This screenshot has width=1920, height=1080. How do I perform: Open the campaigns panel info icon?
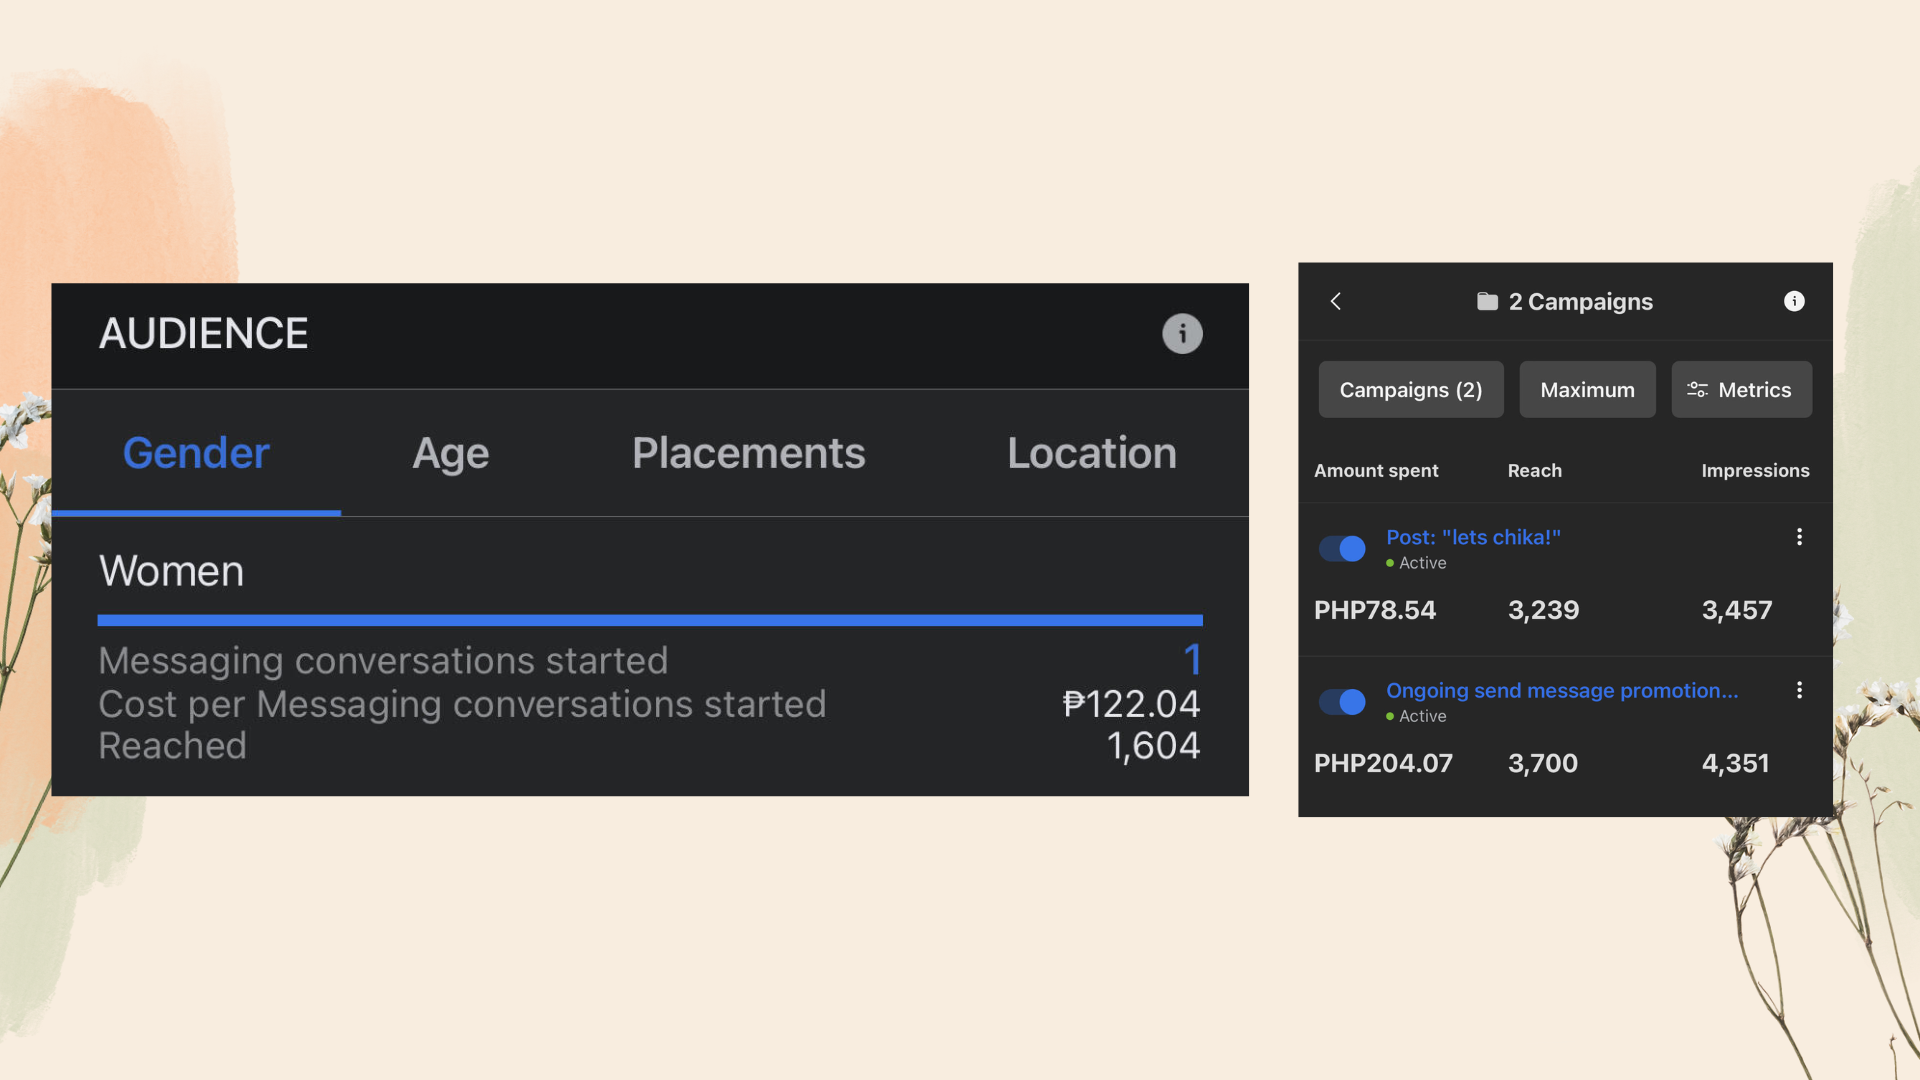1794,301
